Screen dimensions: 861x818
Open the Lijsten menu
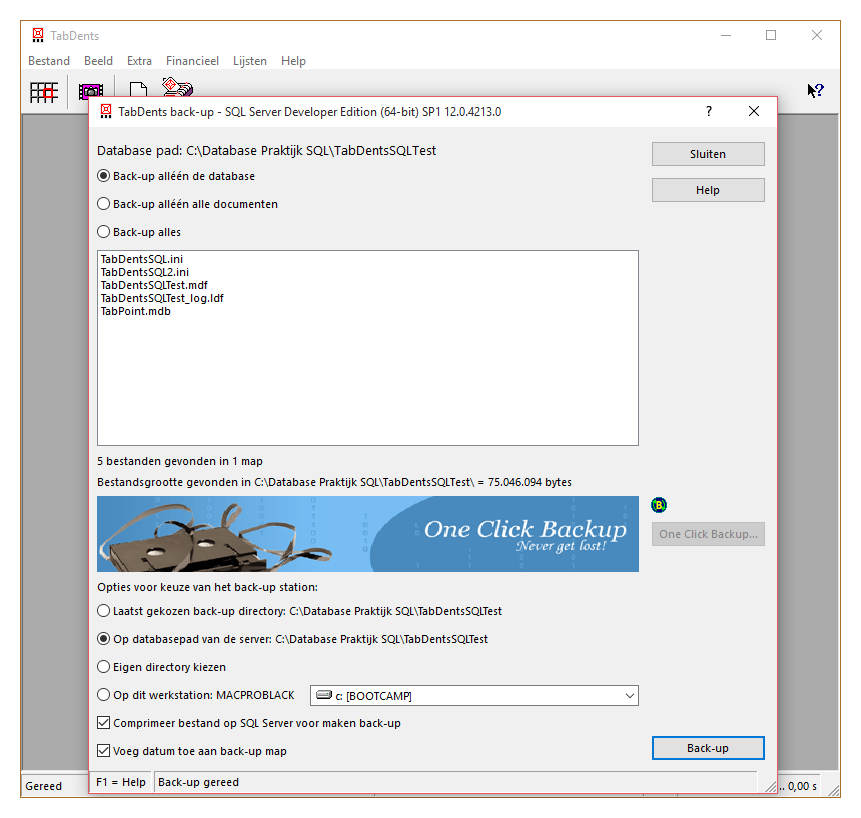coord(250,61)
